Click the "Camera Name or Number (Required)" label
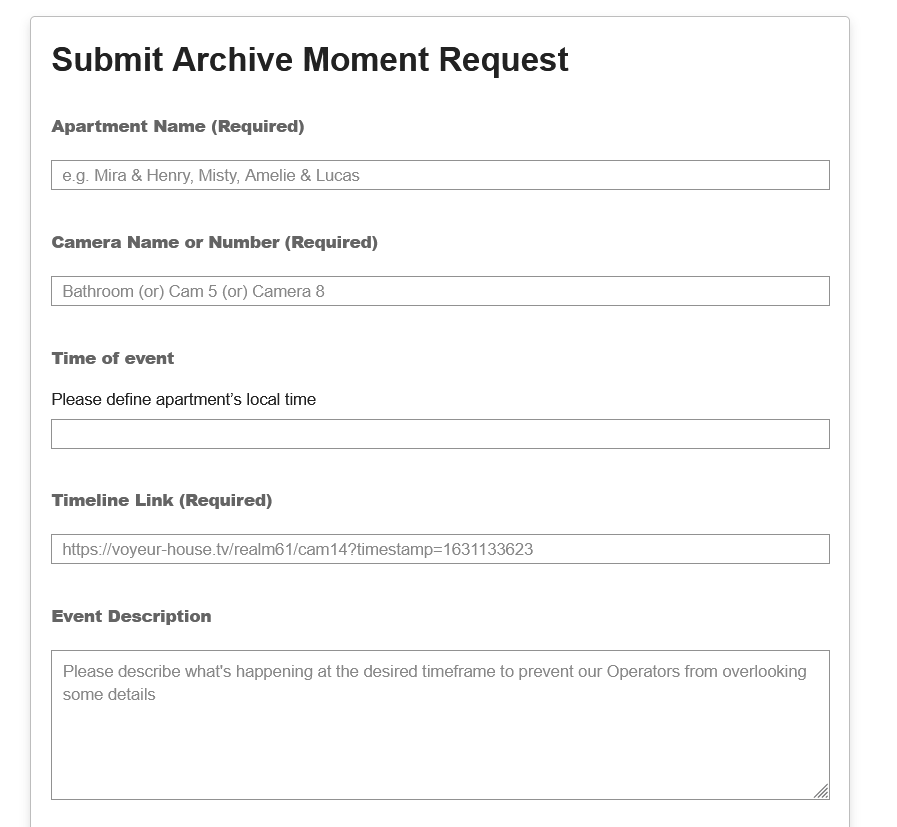 [214, 242]
